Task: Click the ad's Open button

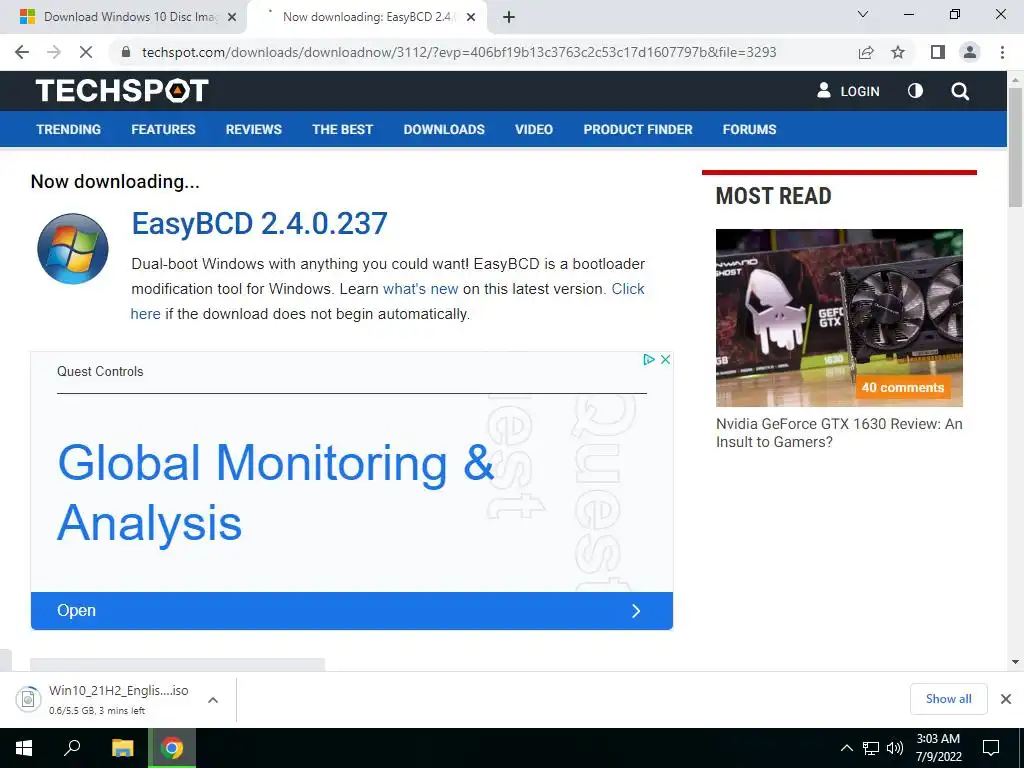Action: pos(351,611)
